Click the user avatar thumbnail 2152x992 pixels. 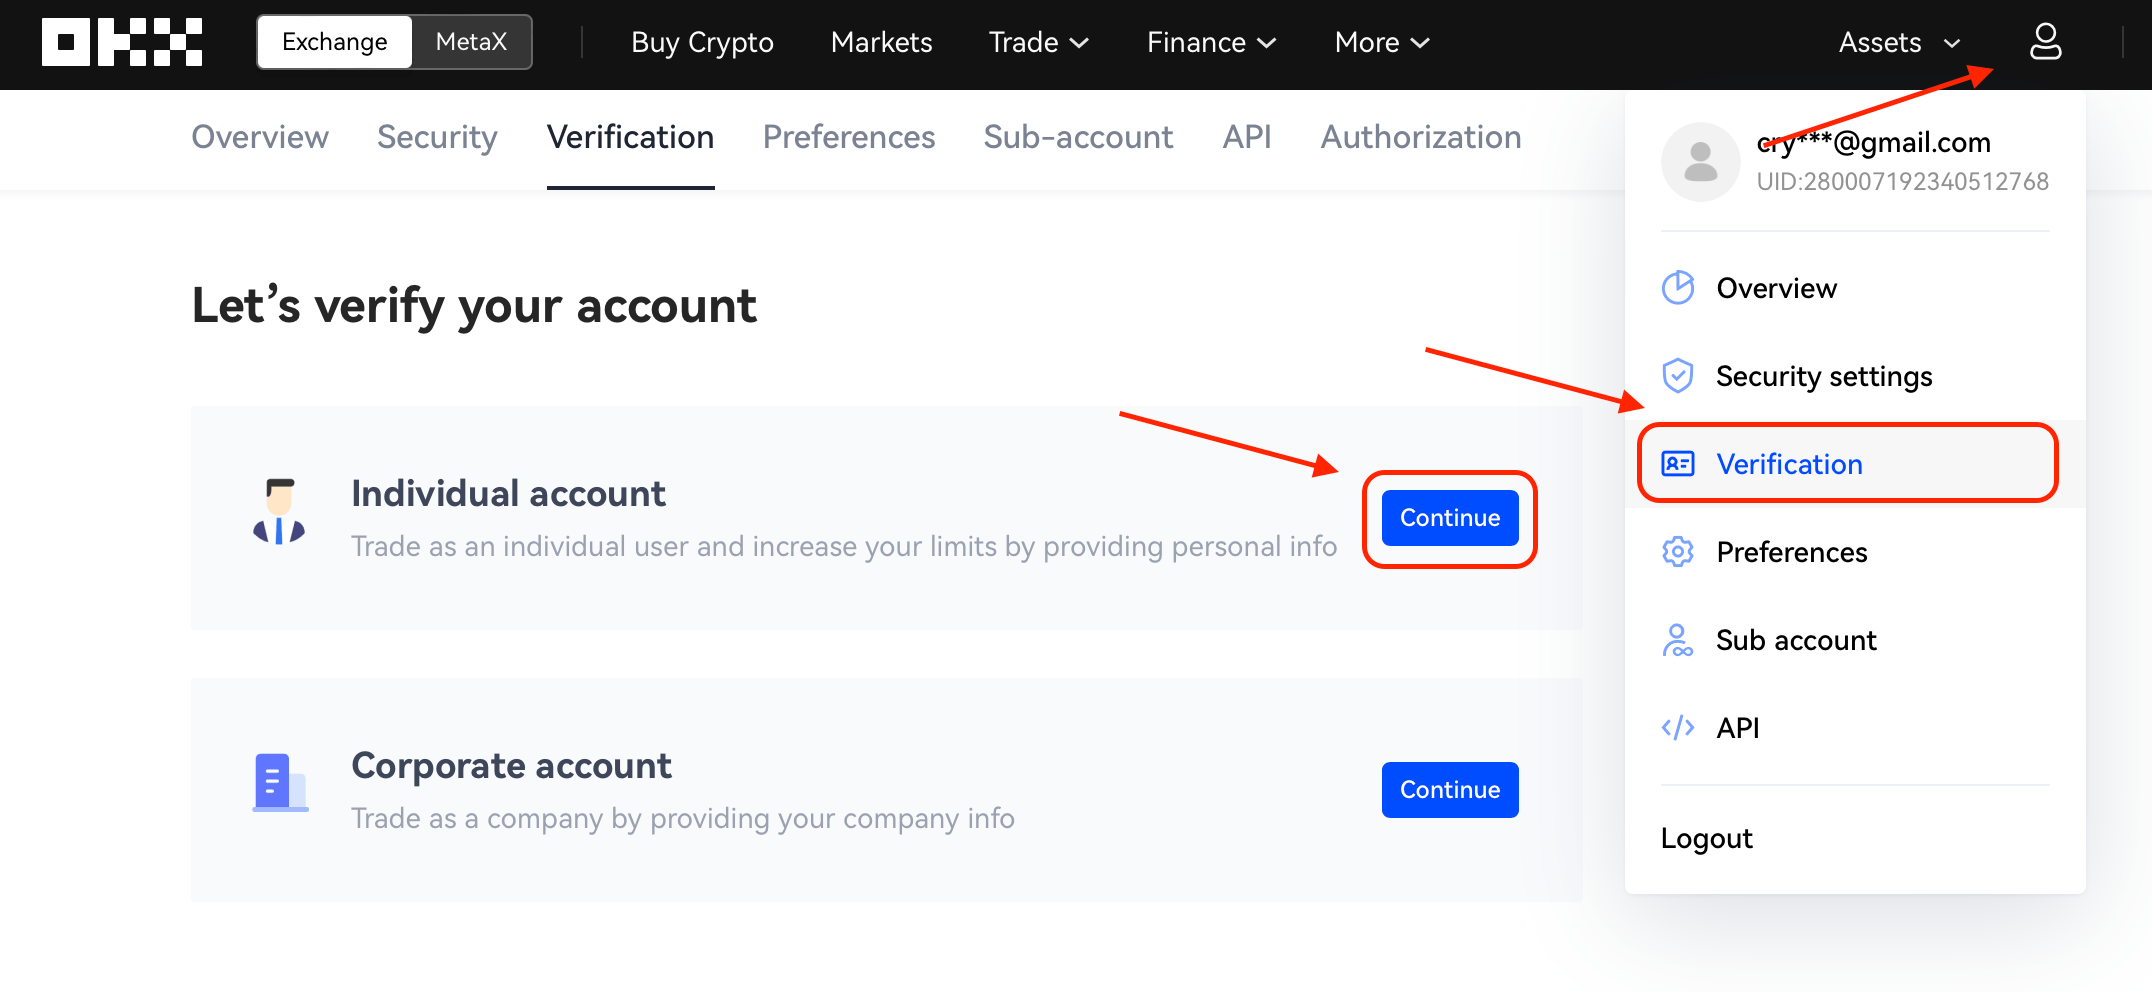click(x=1701, y=162)
